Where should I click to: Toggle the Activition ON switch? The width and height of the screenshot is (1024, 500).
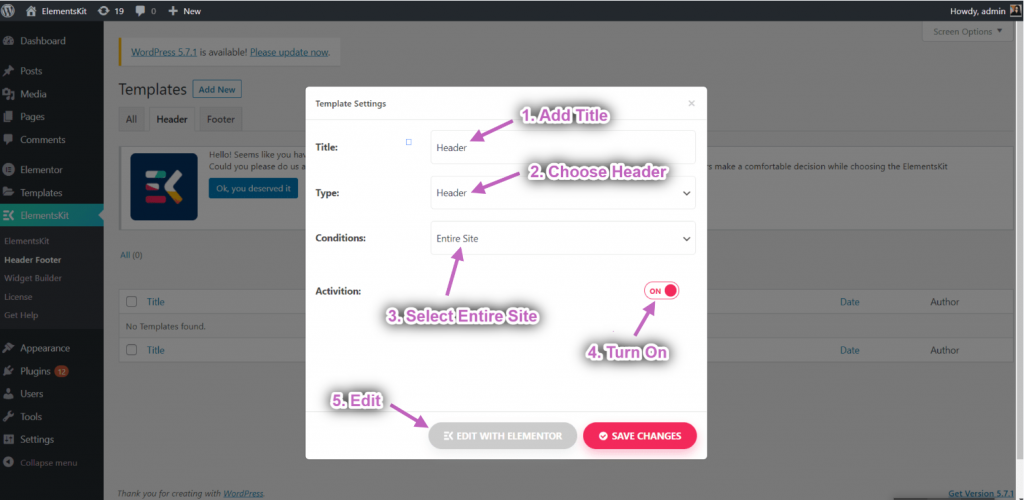click(x=662, y=291)
